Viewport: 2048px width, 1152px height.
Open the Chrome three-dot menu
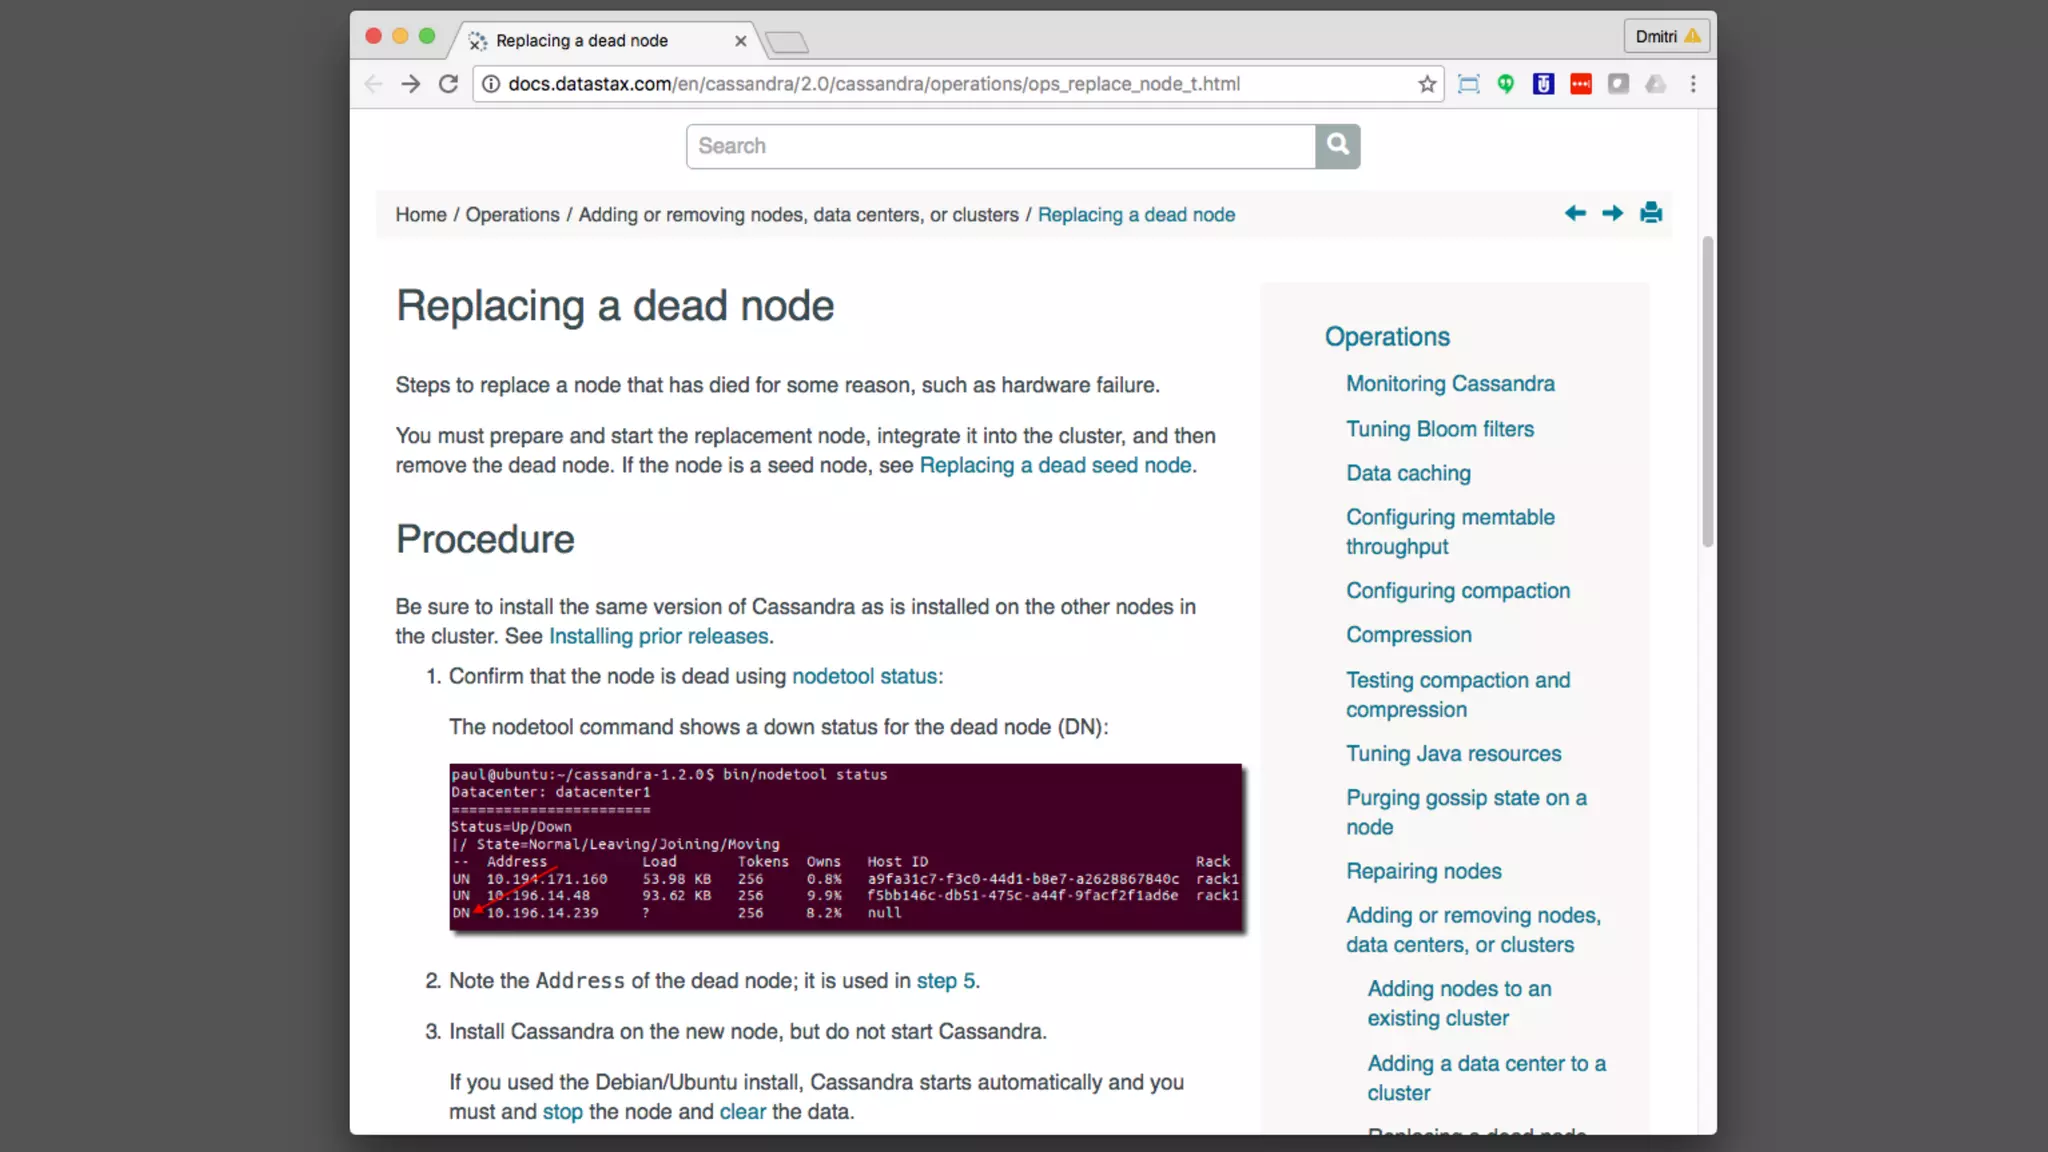[1693, 84]
